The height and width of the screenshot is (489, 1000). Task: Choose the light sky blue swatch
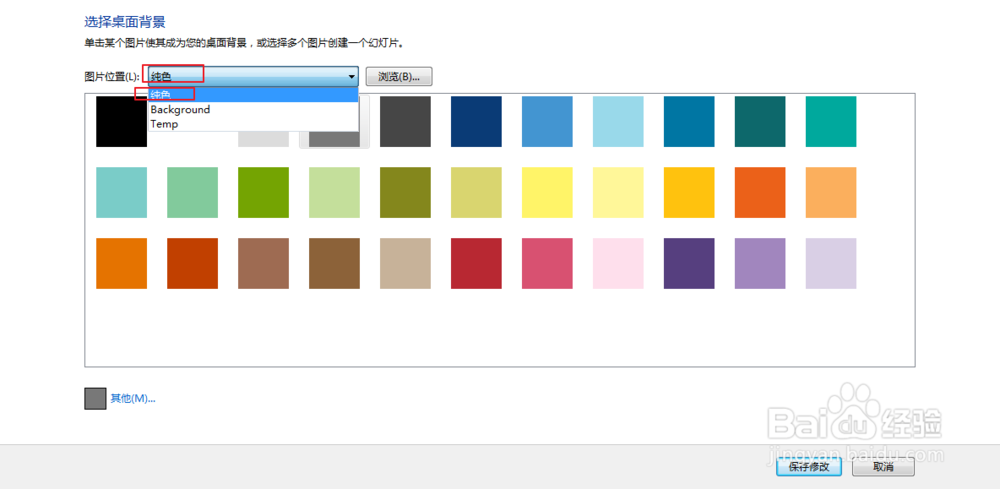tap(618, 121)
